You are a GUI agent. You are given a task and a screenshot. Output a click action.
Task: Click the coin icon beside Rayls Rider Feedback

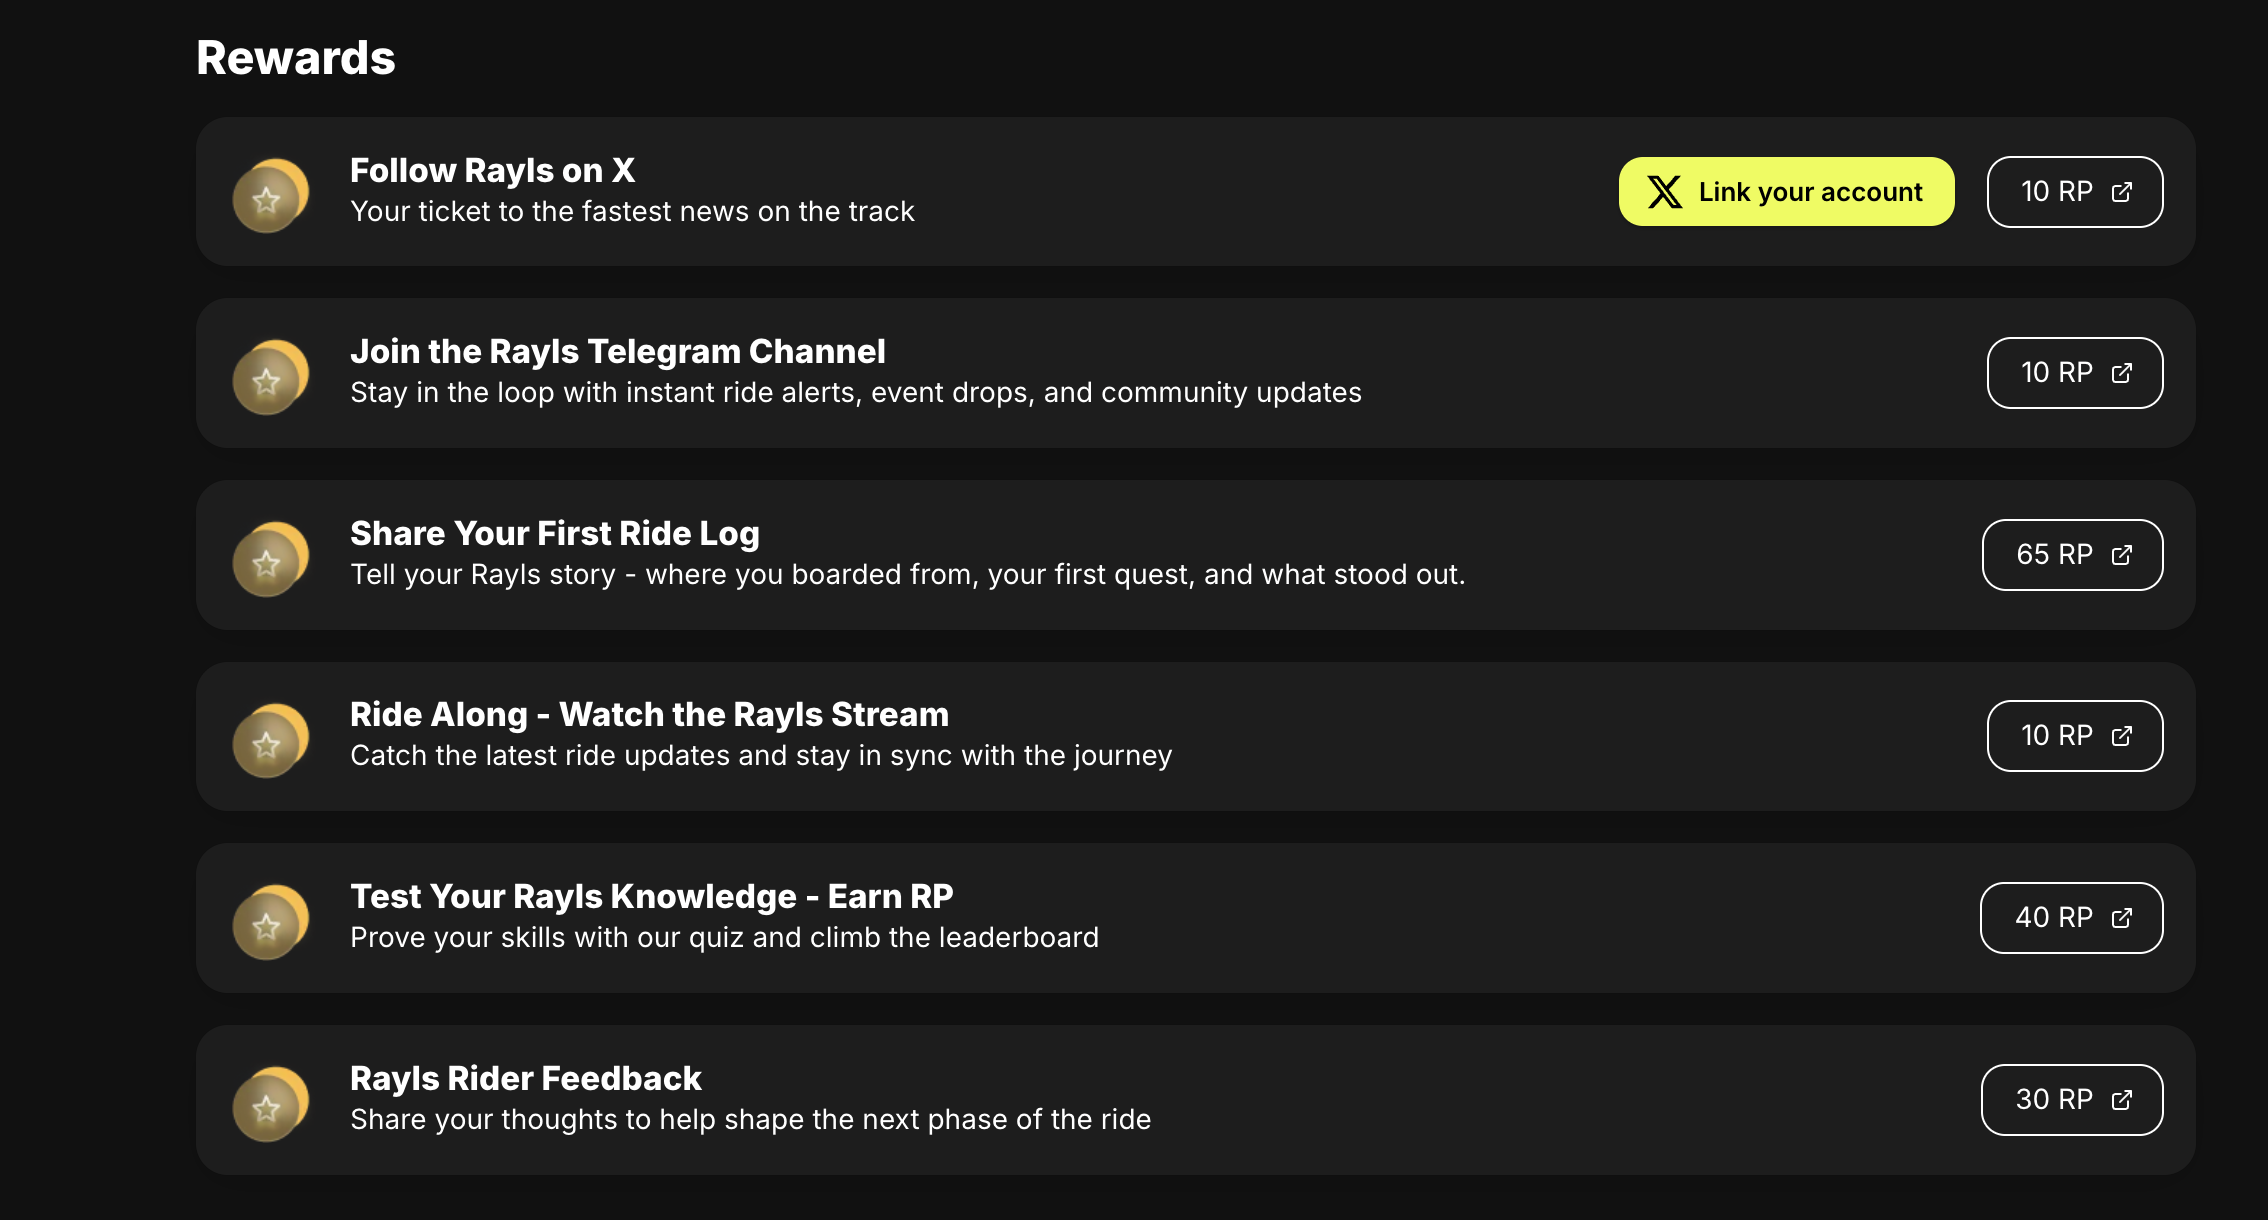click(x=270, y=1104)
